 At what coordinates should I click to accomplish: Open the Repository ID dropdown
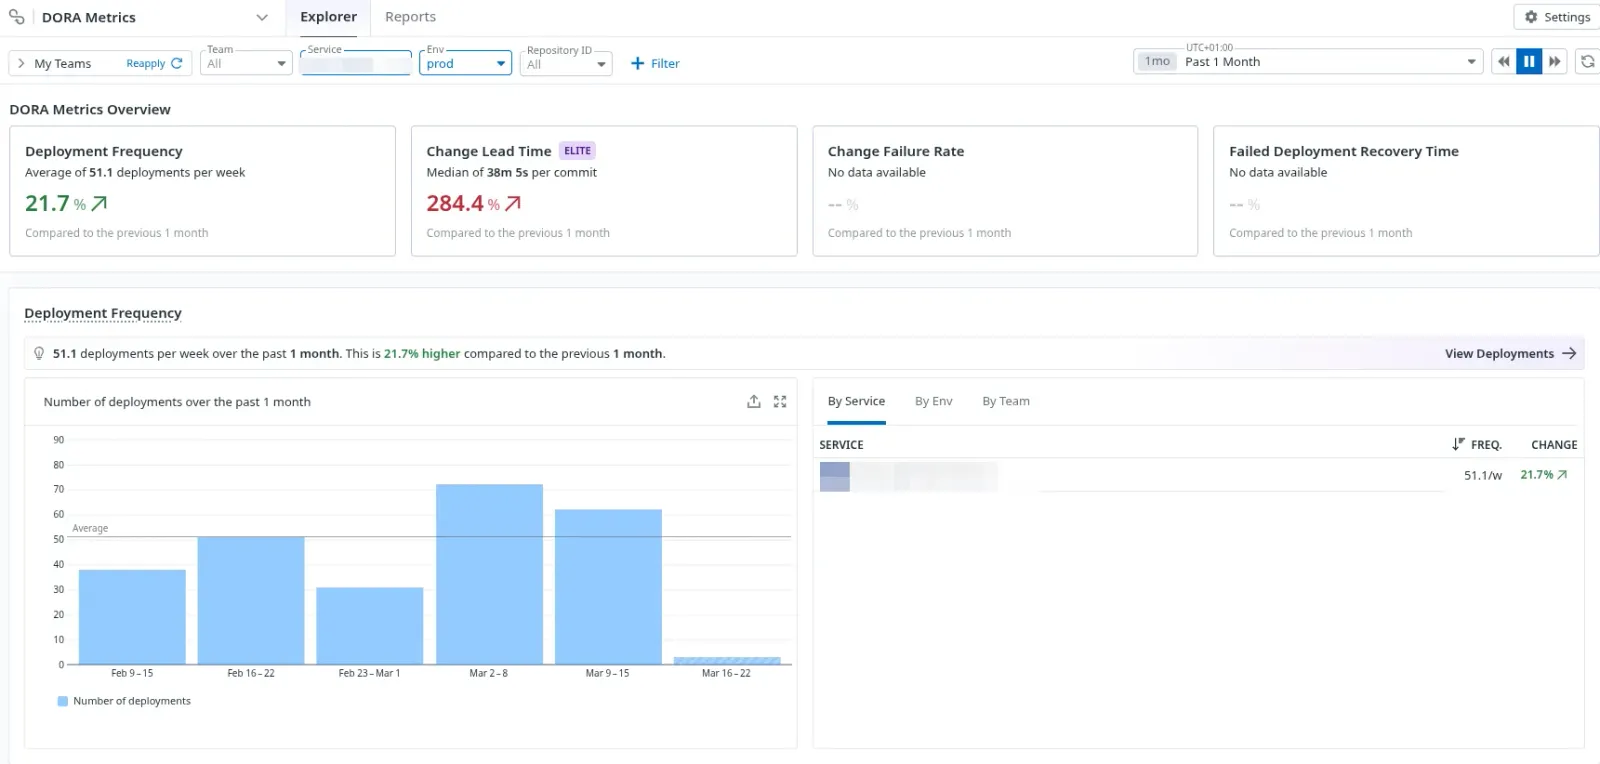(566, 64)
